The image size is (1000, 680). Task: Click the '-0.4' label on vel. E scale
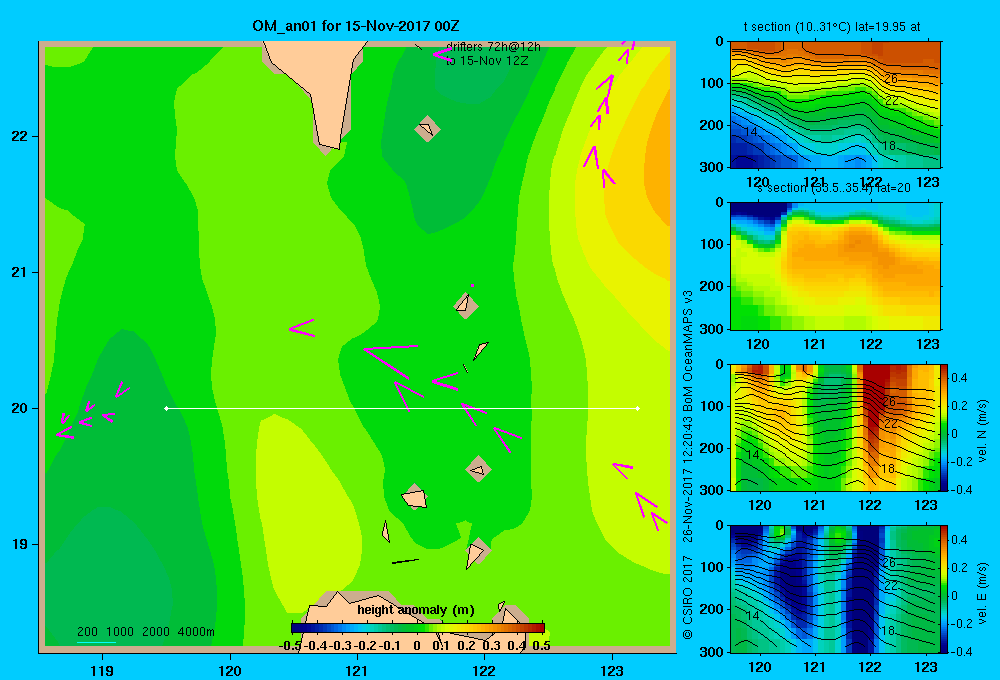click(x=960, y=651)
